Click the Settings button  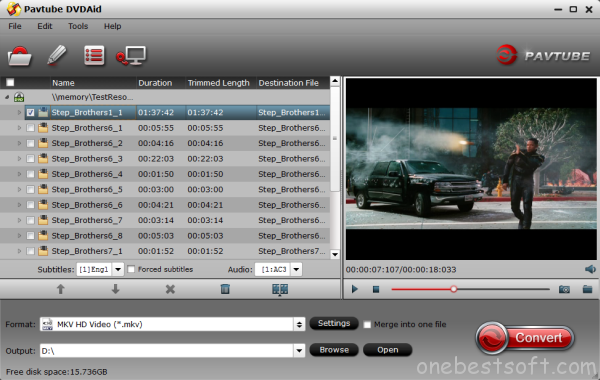tap(334, 323)
